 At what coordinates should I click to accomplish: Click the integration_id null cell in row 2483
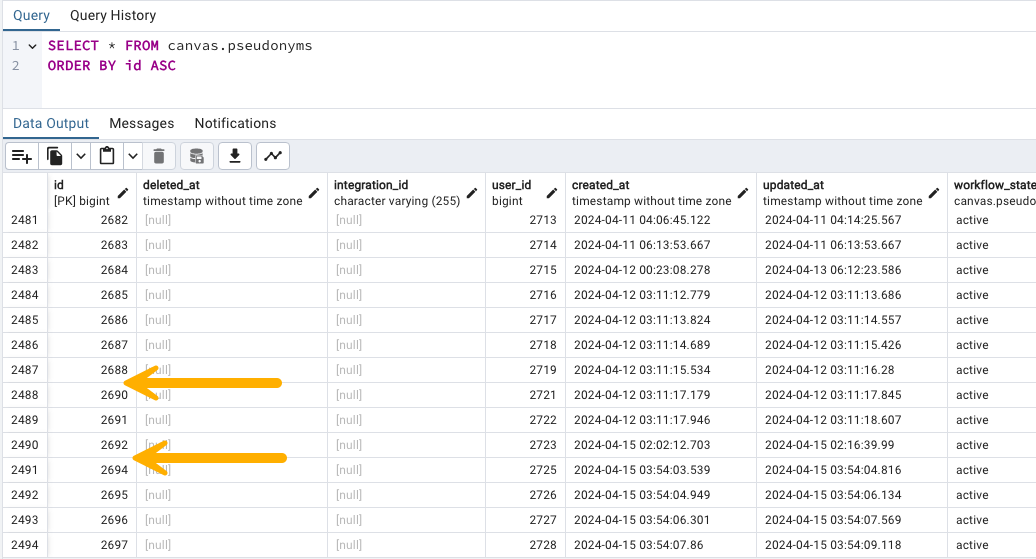406,270
